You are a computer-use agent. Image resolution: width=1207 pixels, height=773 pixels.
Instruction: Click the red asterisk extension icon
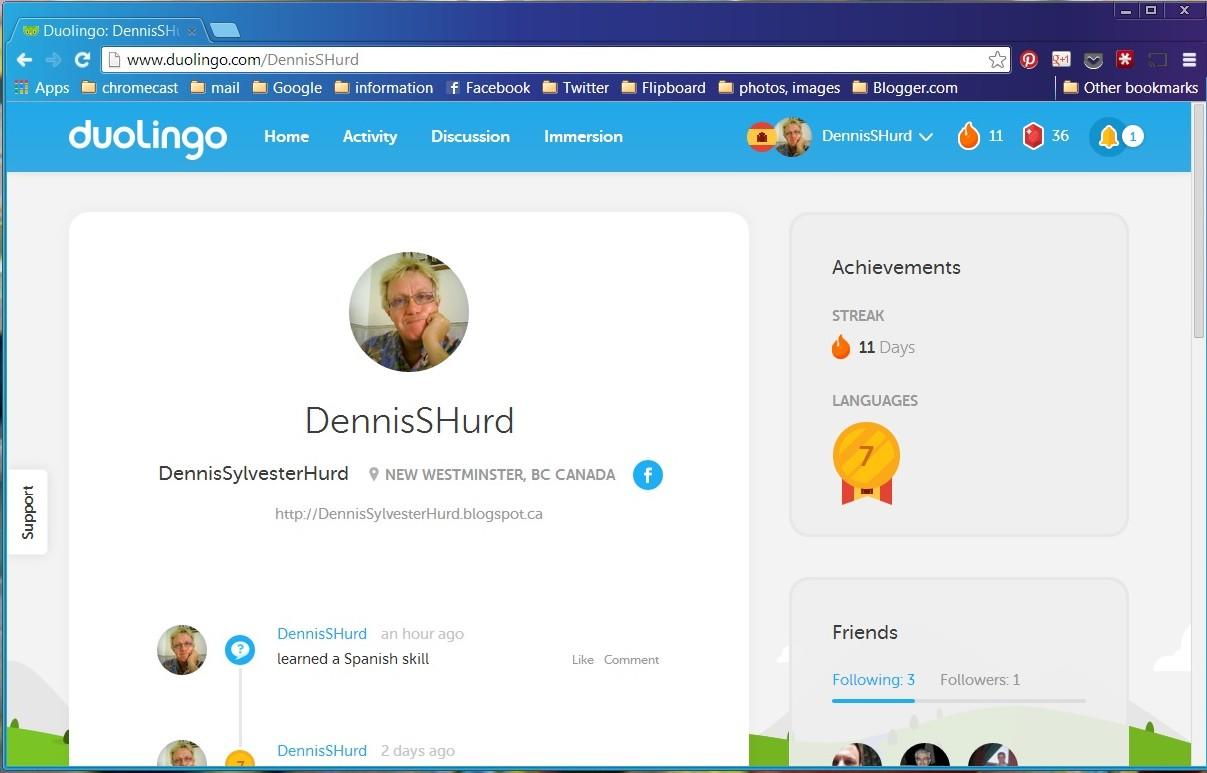click(1126, 60)
